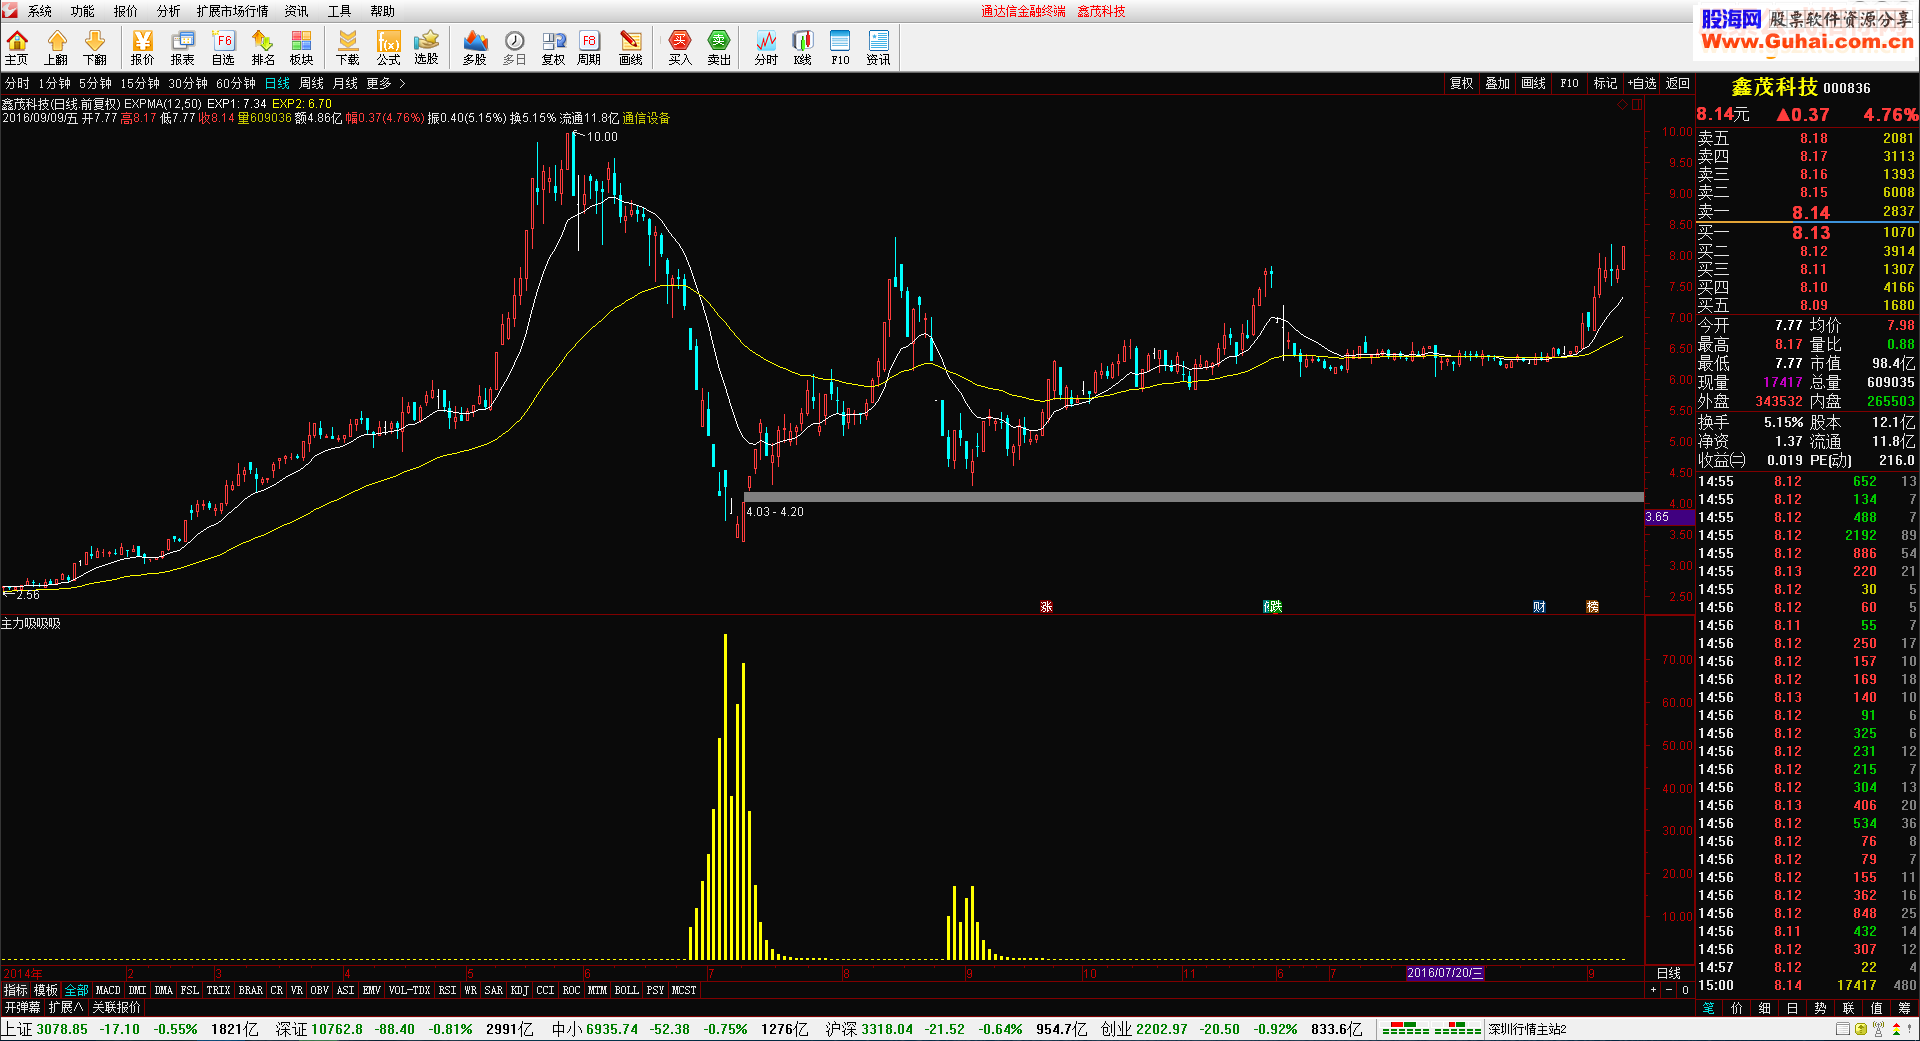Select the KDJ indicator tab

click(x=519, y=990)
